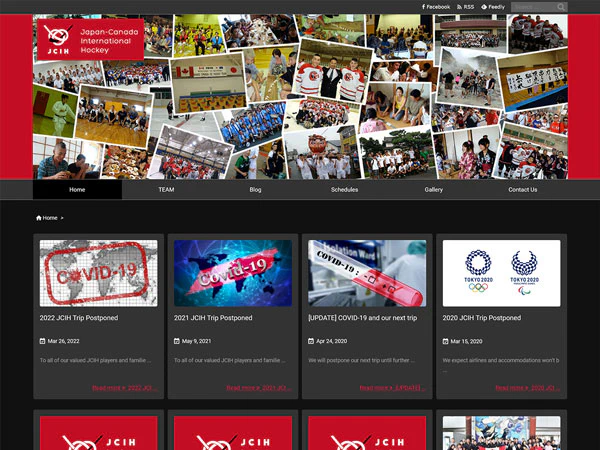Select the Home navigation tab
The height and width of the screenshot is (450, 600).
(x=77, y=189)
